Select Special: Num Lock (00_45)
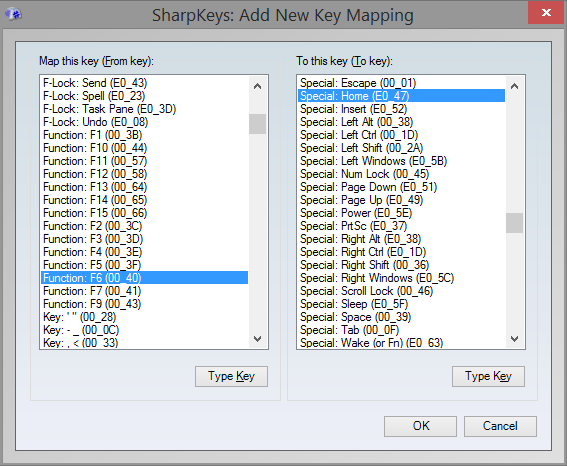 point(401,174)
